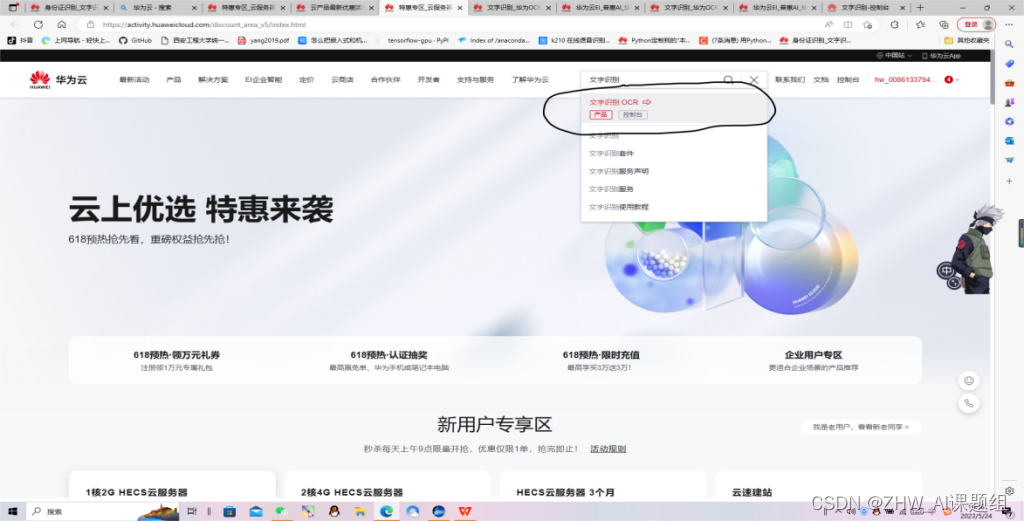
Task: Clear the site search with the X icon
Action: 754,80
